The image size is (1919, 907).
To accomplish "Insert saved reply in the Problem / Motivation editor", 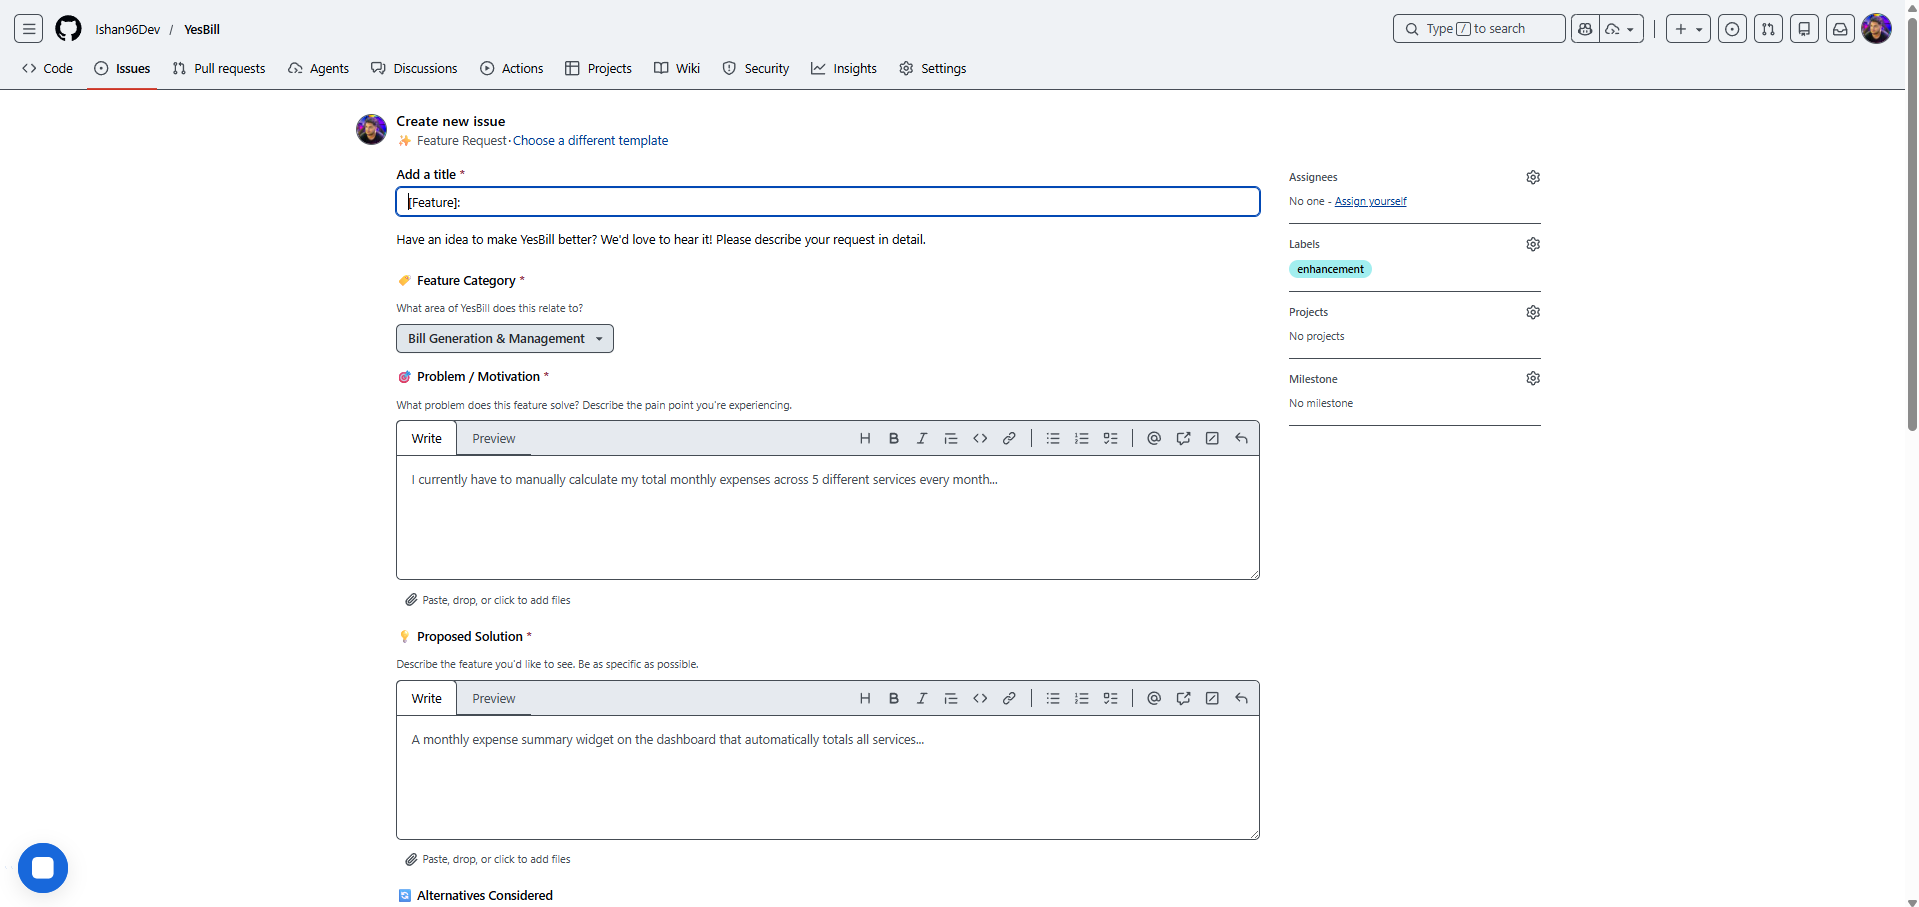I will coord(1241,438).
